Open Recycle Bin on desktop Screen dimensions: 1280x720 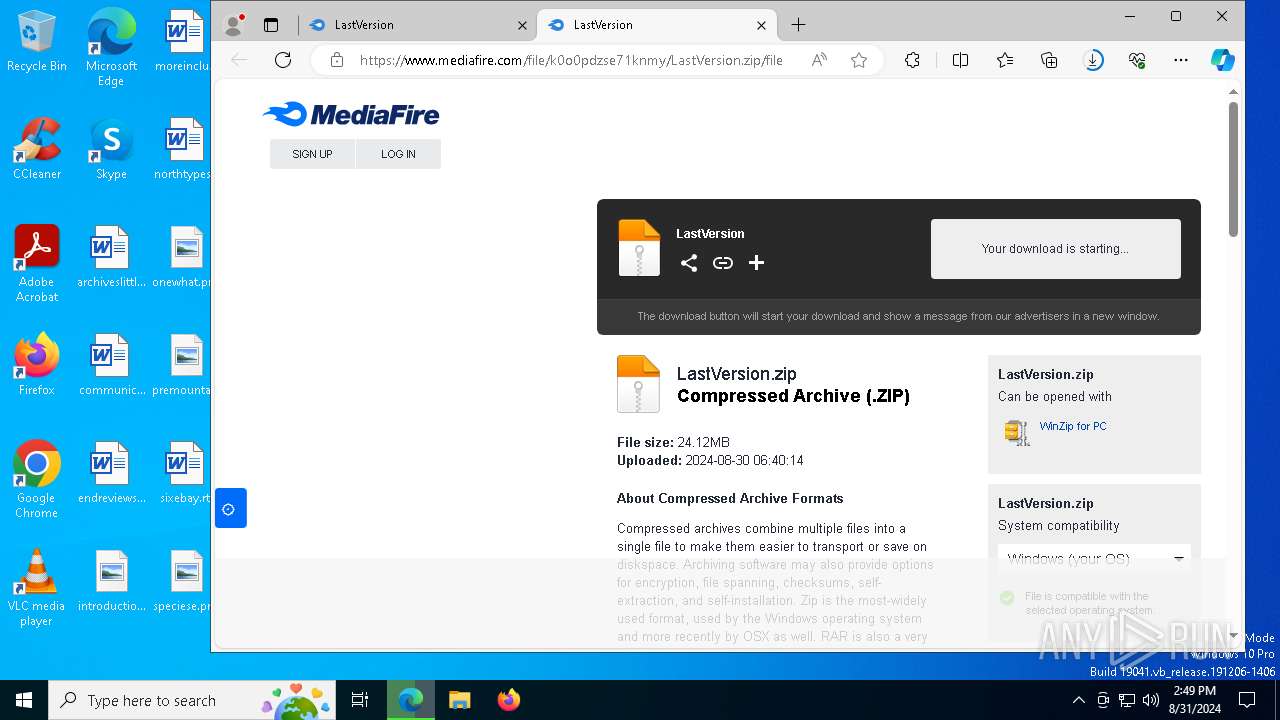pyautogui.click(x=37, y=40)
